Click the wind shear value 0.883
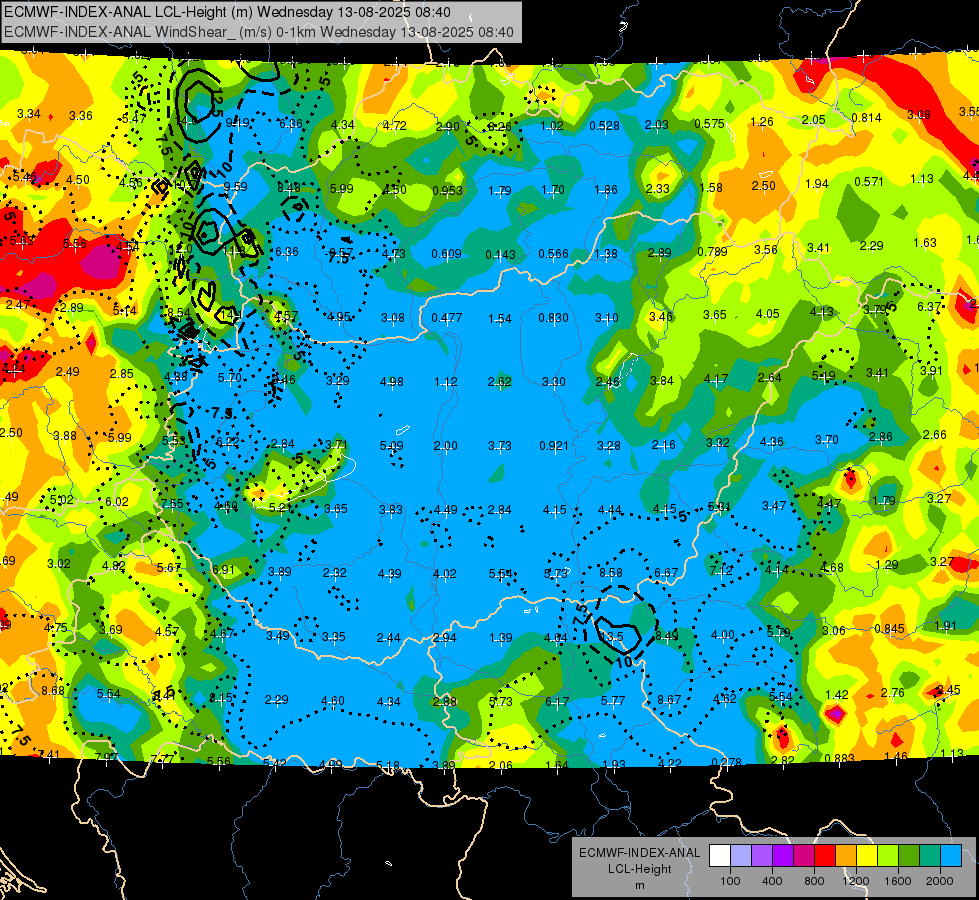The height and width of the screenshot is (900, 979). (x=839, y=759)
